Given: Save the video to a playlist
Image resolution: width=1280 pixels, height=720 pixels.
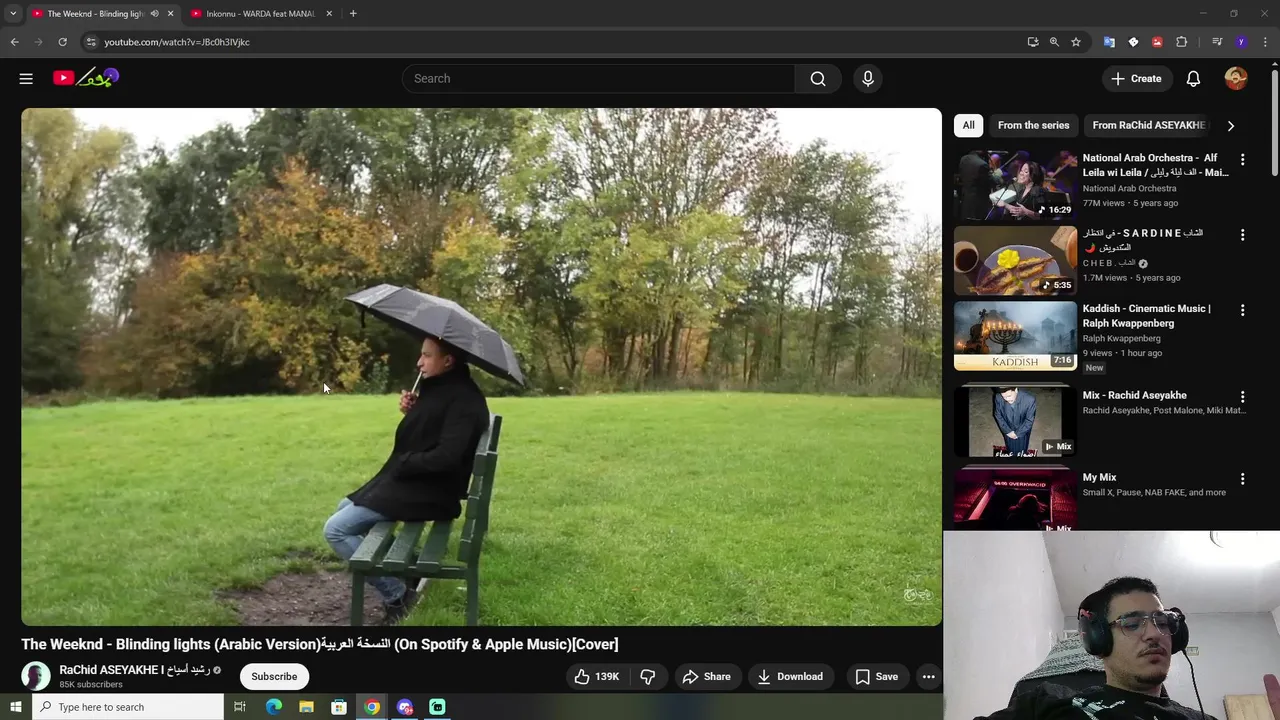Looking at the screenshot, I should [876, 677].
